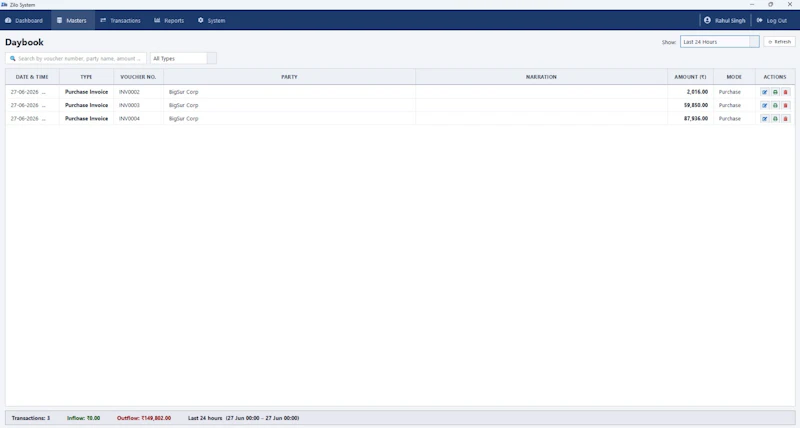The width and height of the screenshot is (800, 428).
Task: Open the System menu
Action: [212, 20]
